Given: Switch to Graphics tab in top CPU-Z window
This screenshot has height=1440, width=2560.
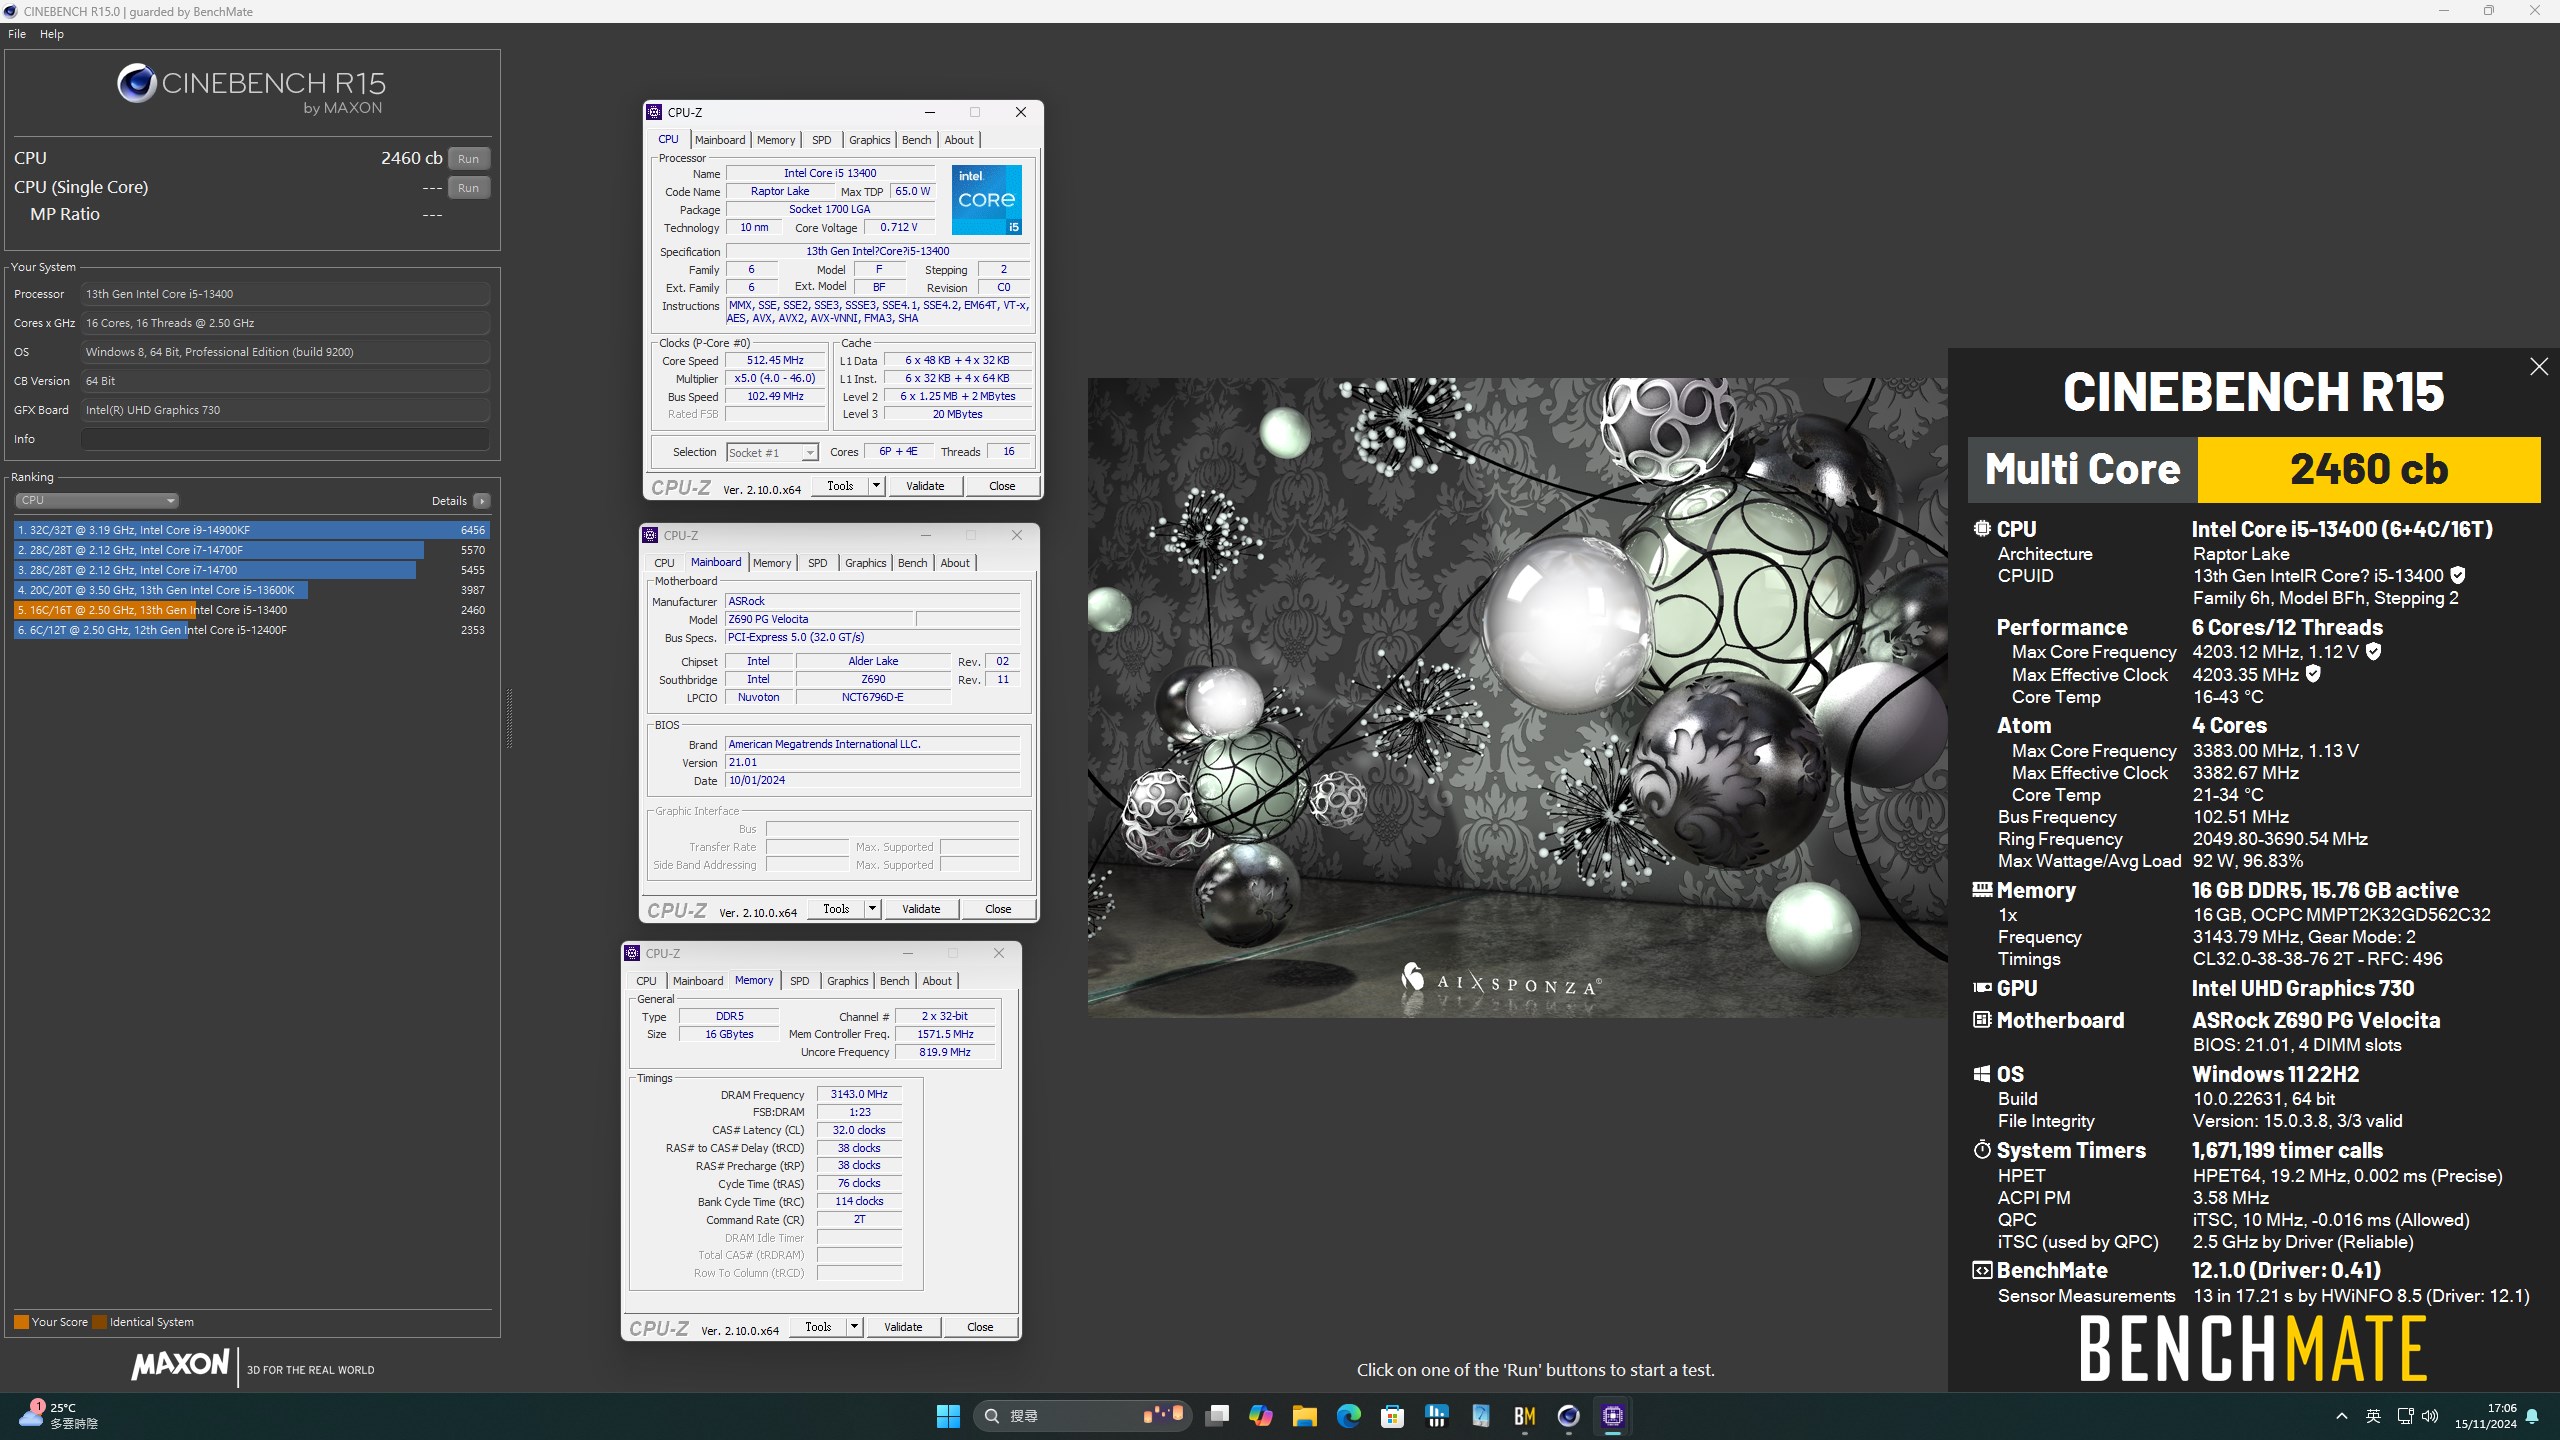Looking at the screenshot, I should (869, 140).
